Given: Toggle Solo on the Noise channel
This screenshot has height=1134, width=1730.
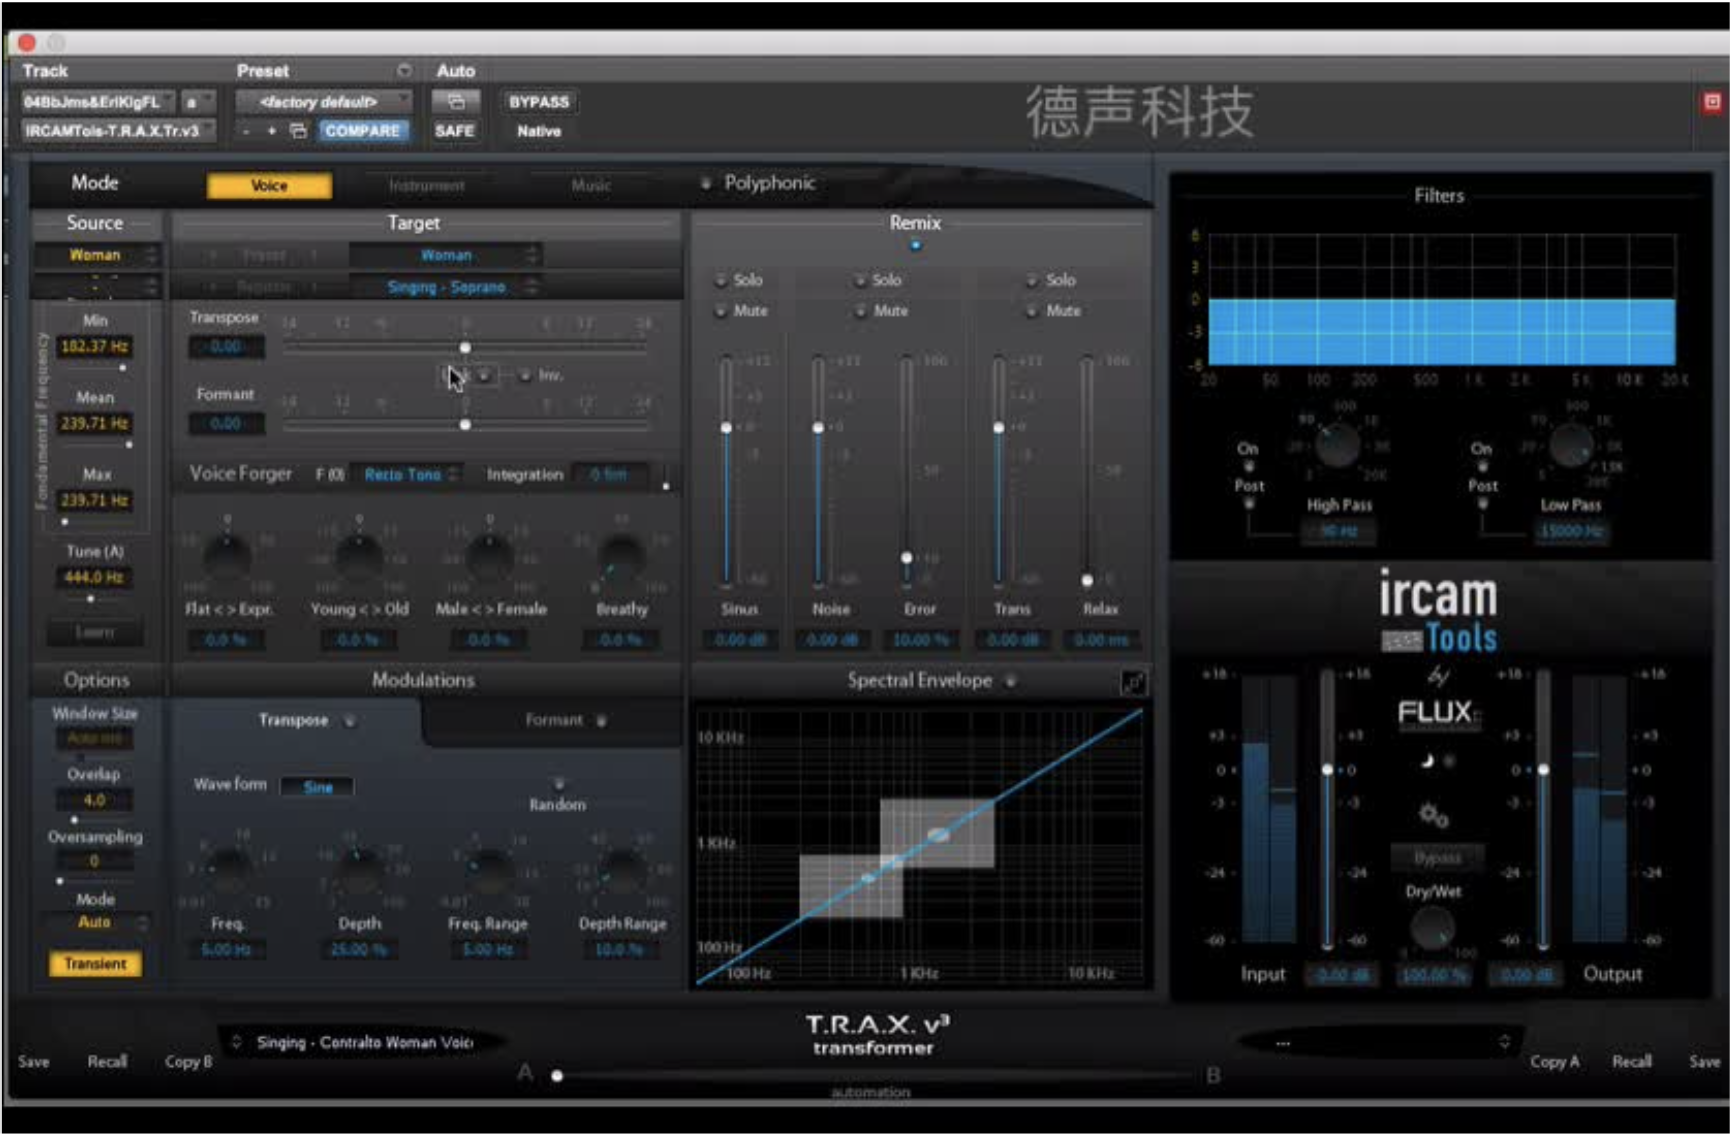Looking at the screenshot, I should [860, 281].
